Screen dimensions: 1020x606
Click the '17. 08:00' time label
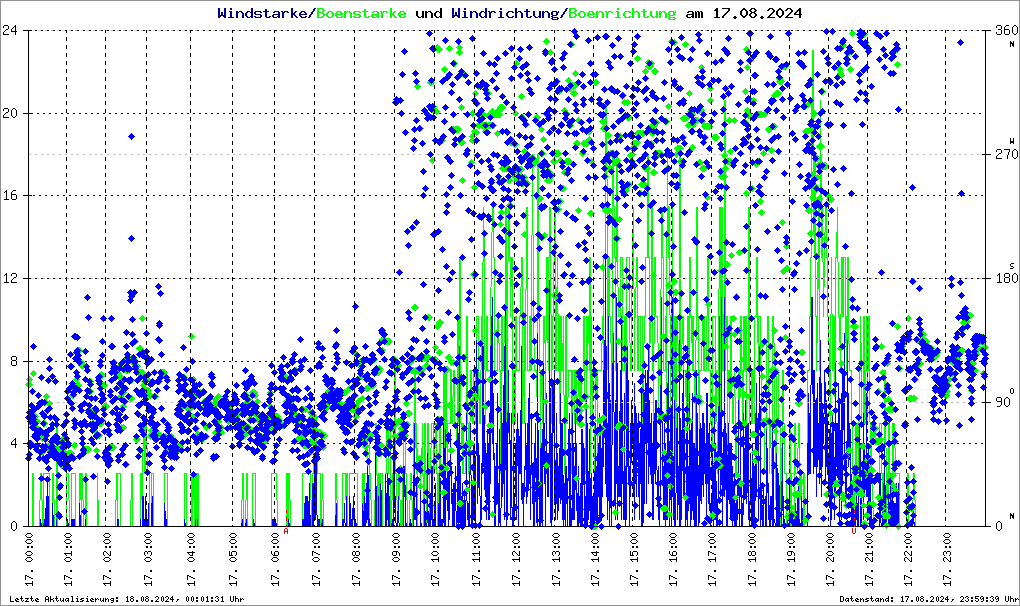pyautogui.click(x=356, y=559)
